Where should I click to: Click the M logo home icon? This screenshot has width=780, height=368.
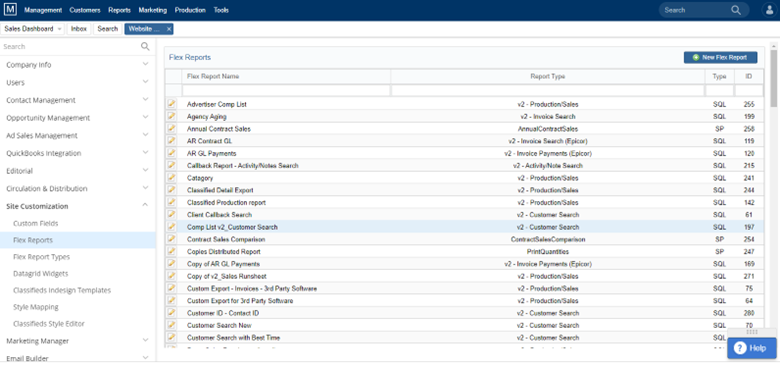click(x=9, y=9)
